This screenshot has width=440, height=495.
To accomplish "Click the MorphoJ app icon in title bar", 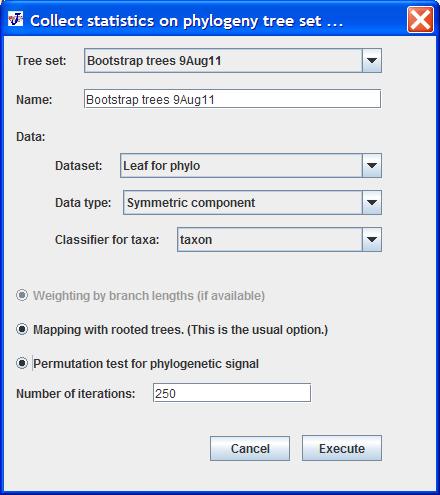I will click(x=16, y=19).
